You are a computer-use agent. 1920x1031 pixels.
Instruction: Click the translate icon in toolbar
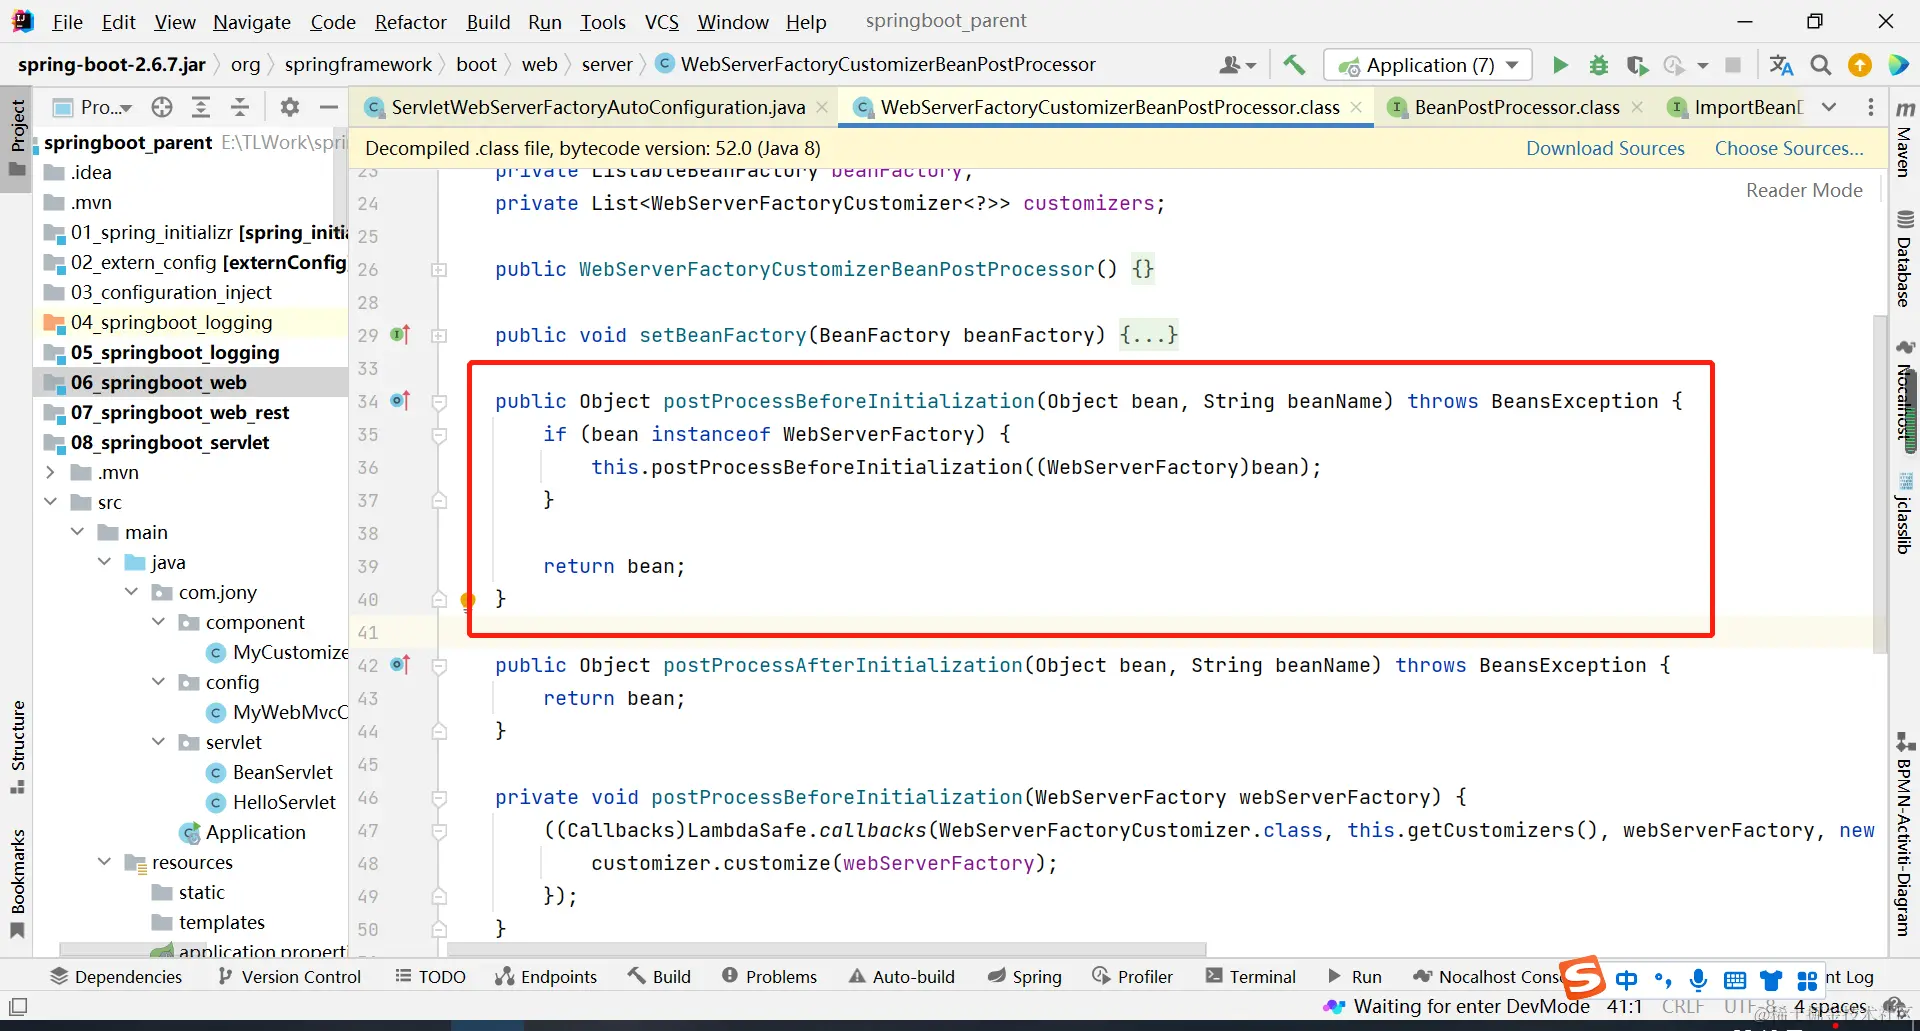[x=1781, y=65]
